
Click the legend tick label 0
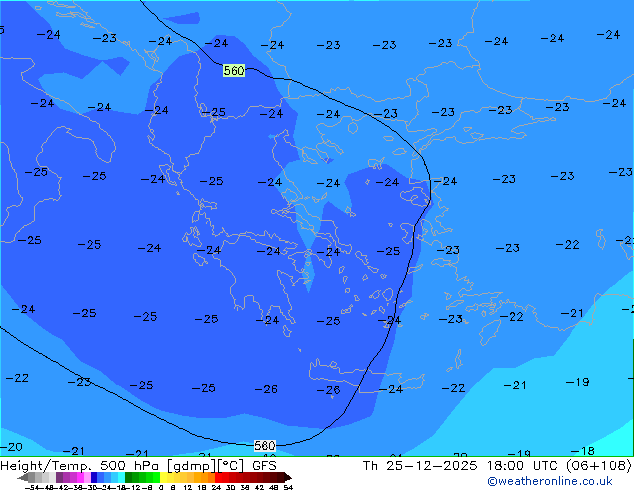point(161,487)
